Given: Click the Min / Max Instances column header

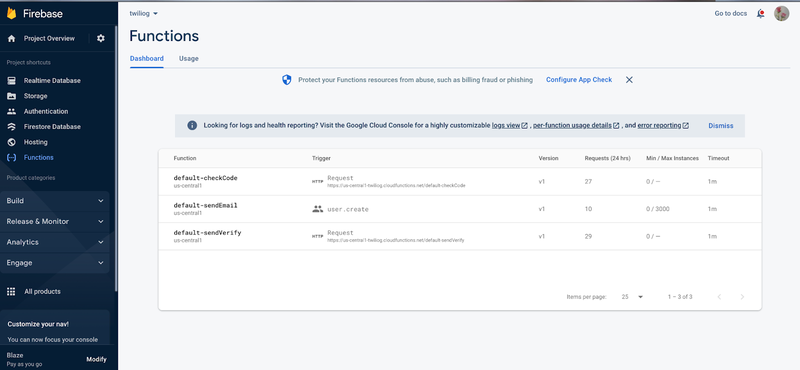Looking at the screenshot, I should 672,158.
